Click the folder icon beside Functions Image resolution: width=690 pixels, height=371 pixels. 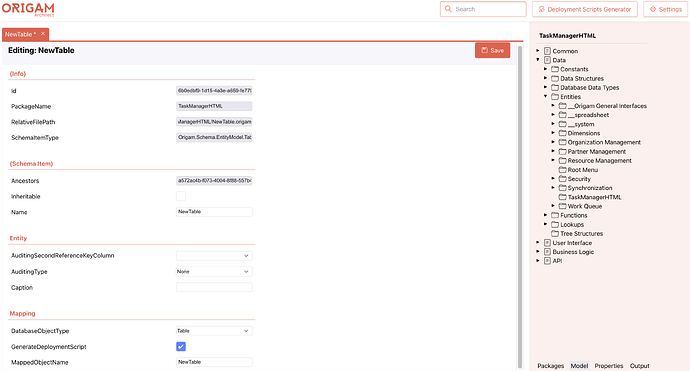pos(555,215)
